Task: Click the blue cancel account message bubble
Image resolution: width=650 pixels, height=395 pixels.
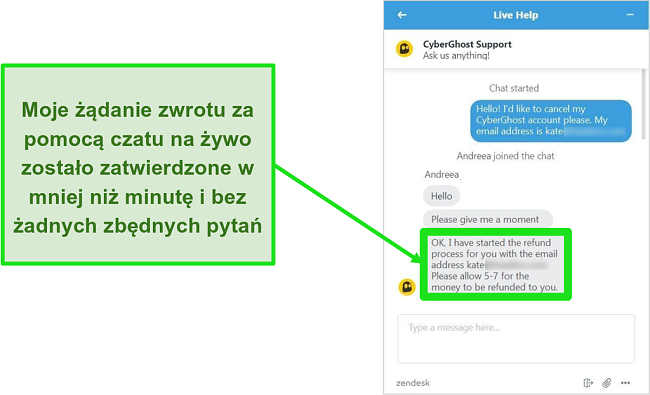Action: coord(551,120)
